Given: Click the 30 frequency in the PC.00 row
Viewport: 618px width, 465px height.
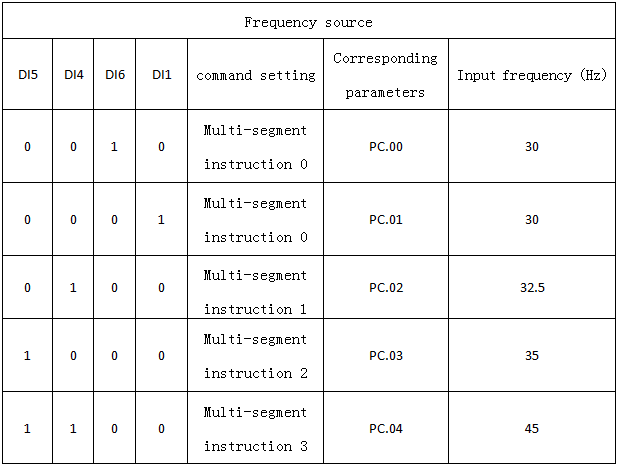Looking at the screenshot, I should click(531, 147).
